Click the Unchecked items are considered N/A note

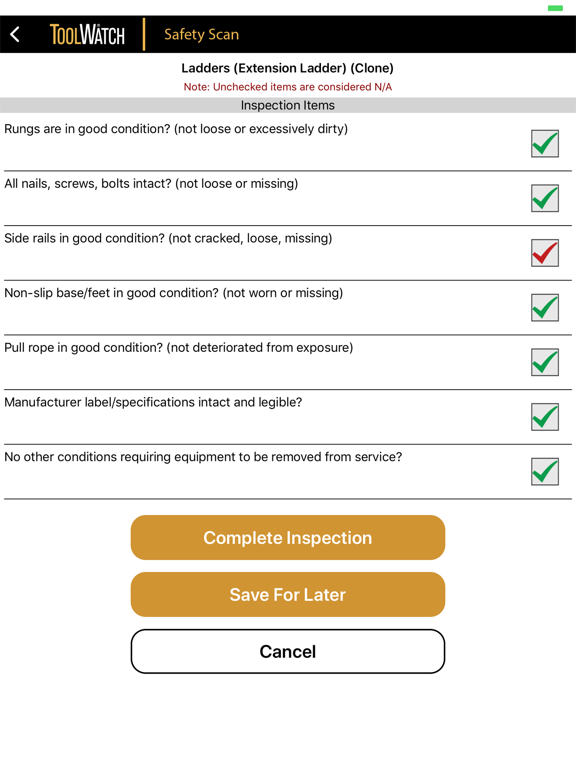[x=288, y=87]
